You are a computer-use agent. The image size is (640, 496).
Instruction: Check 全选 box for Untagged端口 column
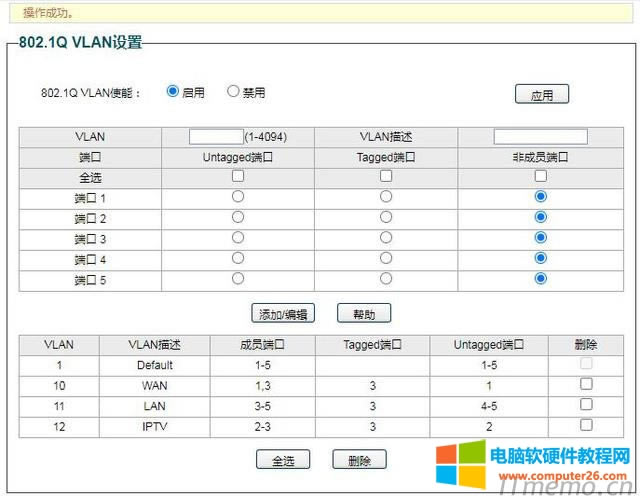(237, 176)
